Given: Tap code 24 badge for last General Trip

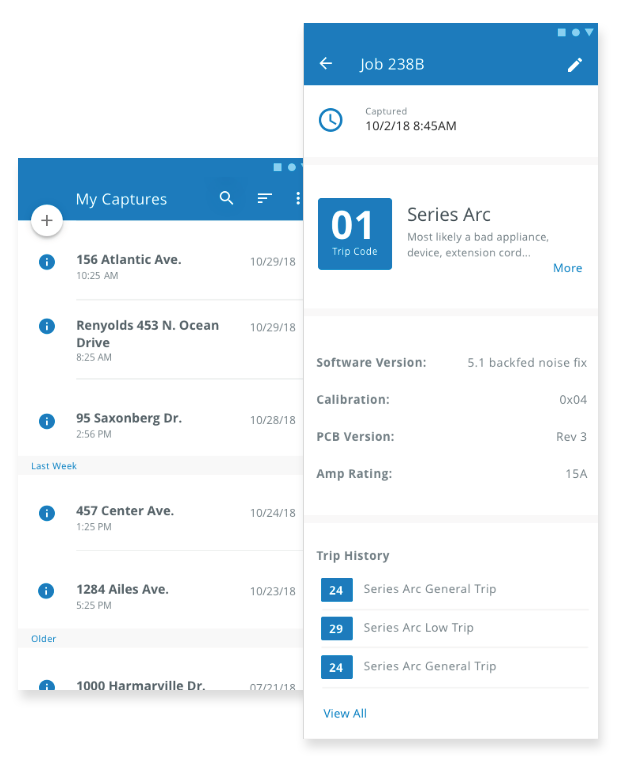Looking at the screenshot, I should (336, 667).
